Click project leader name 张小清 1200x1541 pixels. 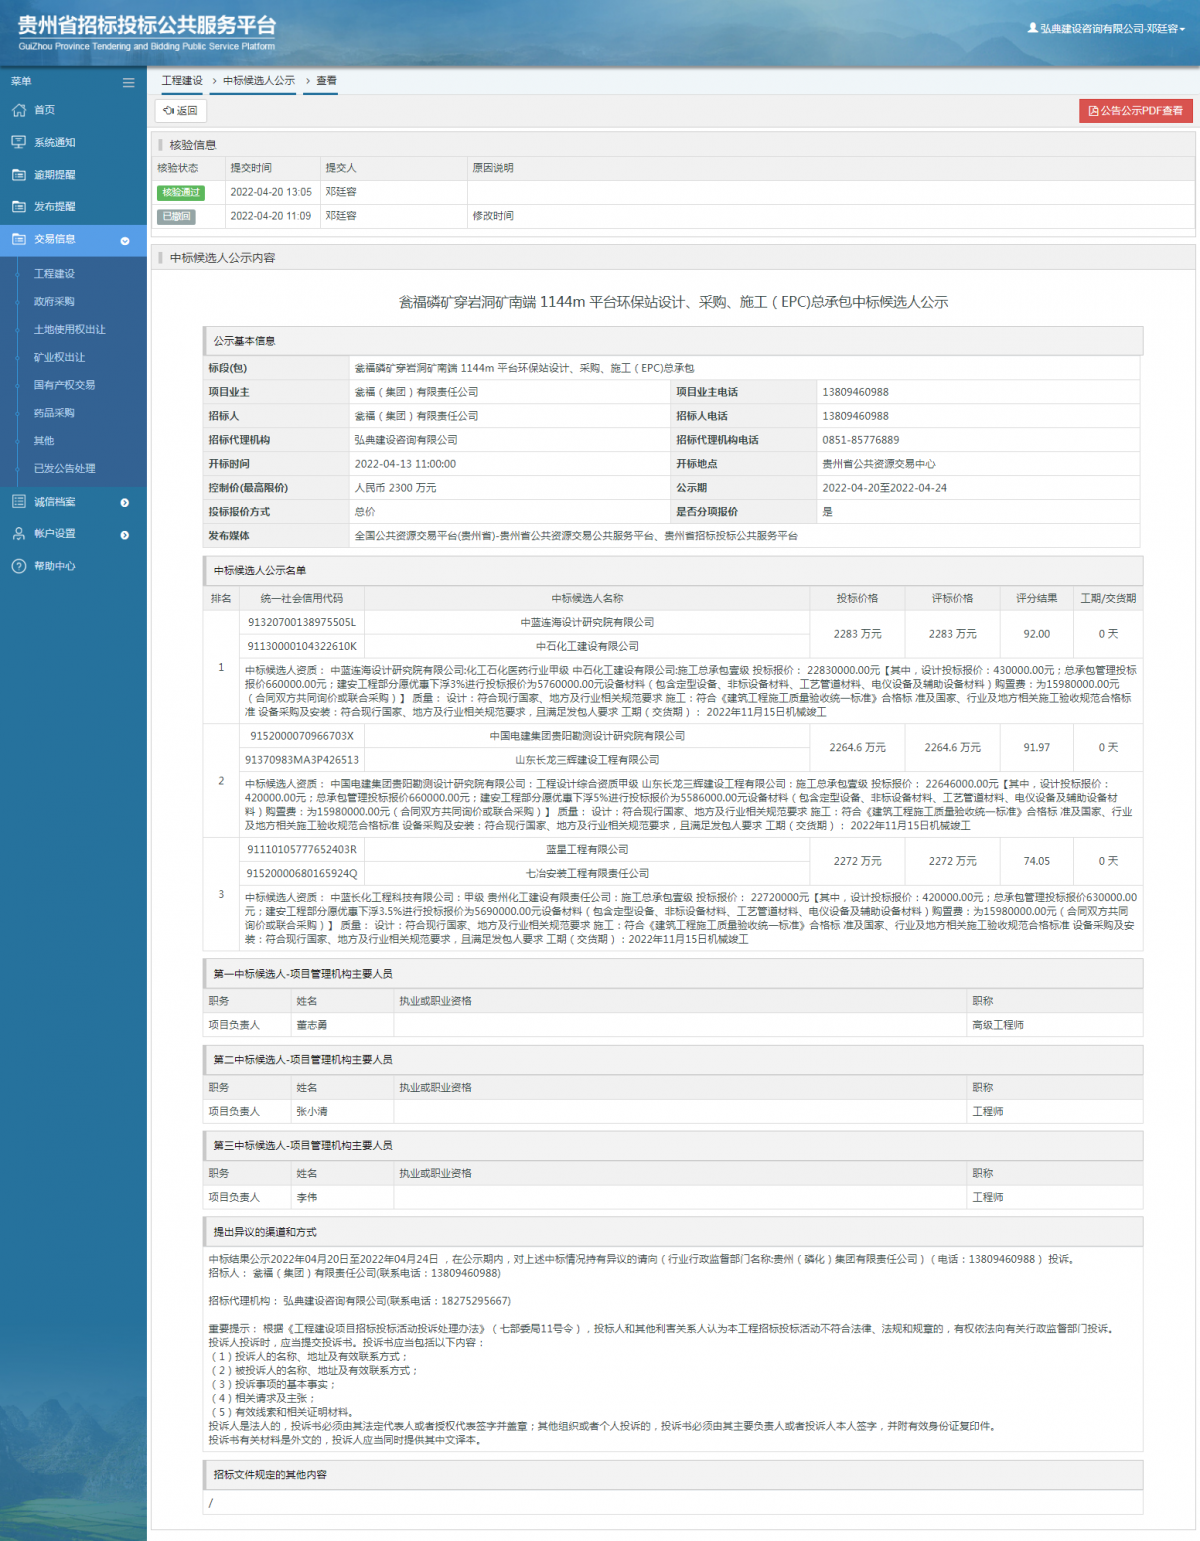coord(312,1111)
